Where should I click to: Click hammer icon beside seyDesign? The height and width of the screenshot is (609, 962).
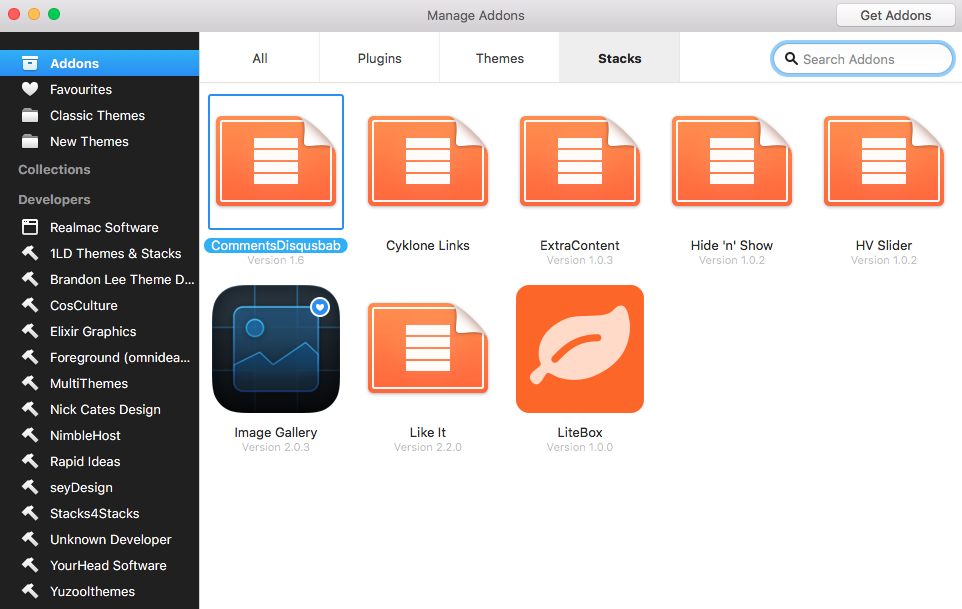(x=29, y=487)
